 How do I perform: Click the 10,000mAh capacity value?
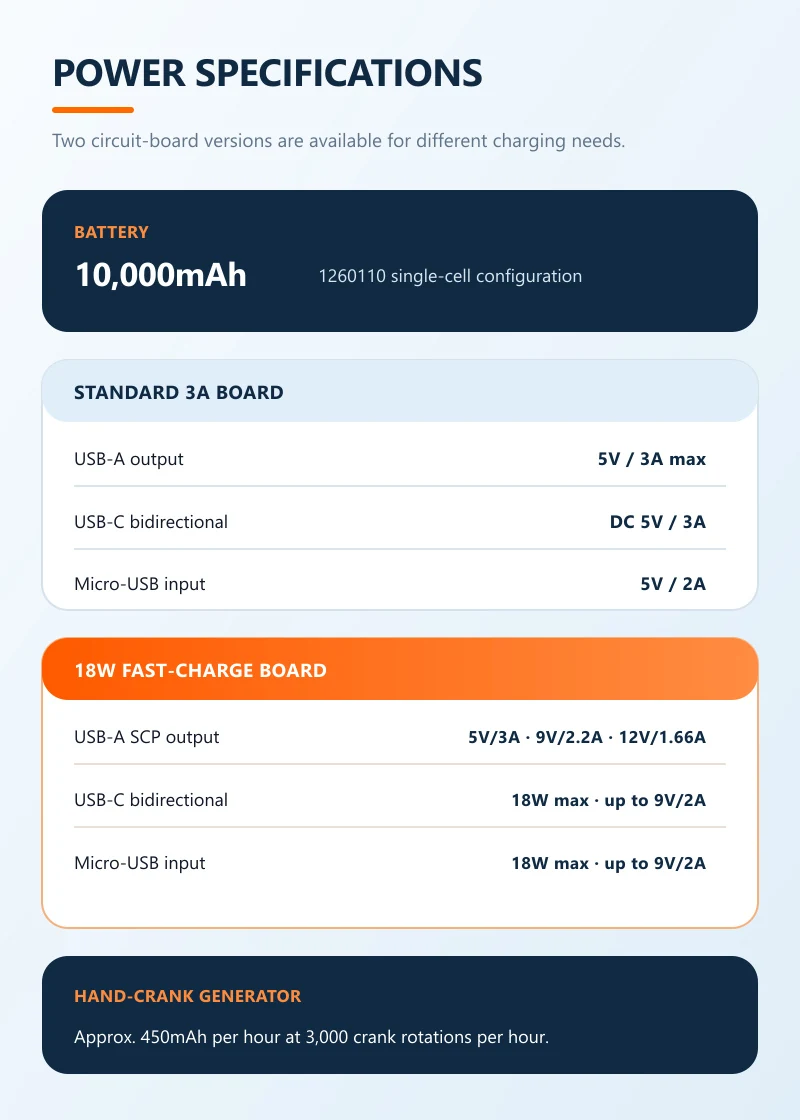161,275
